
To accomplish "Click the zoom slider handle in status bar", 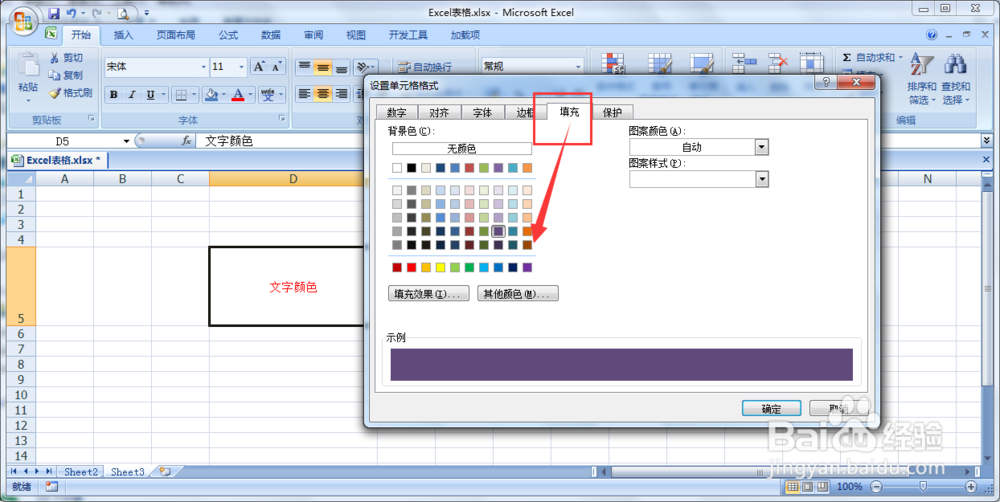I will 923,487.
